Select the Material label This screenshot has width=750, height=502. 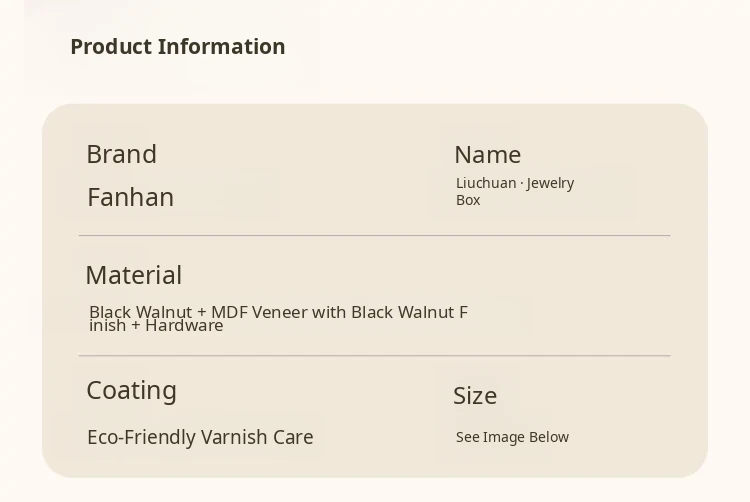point(133,275)
